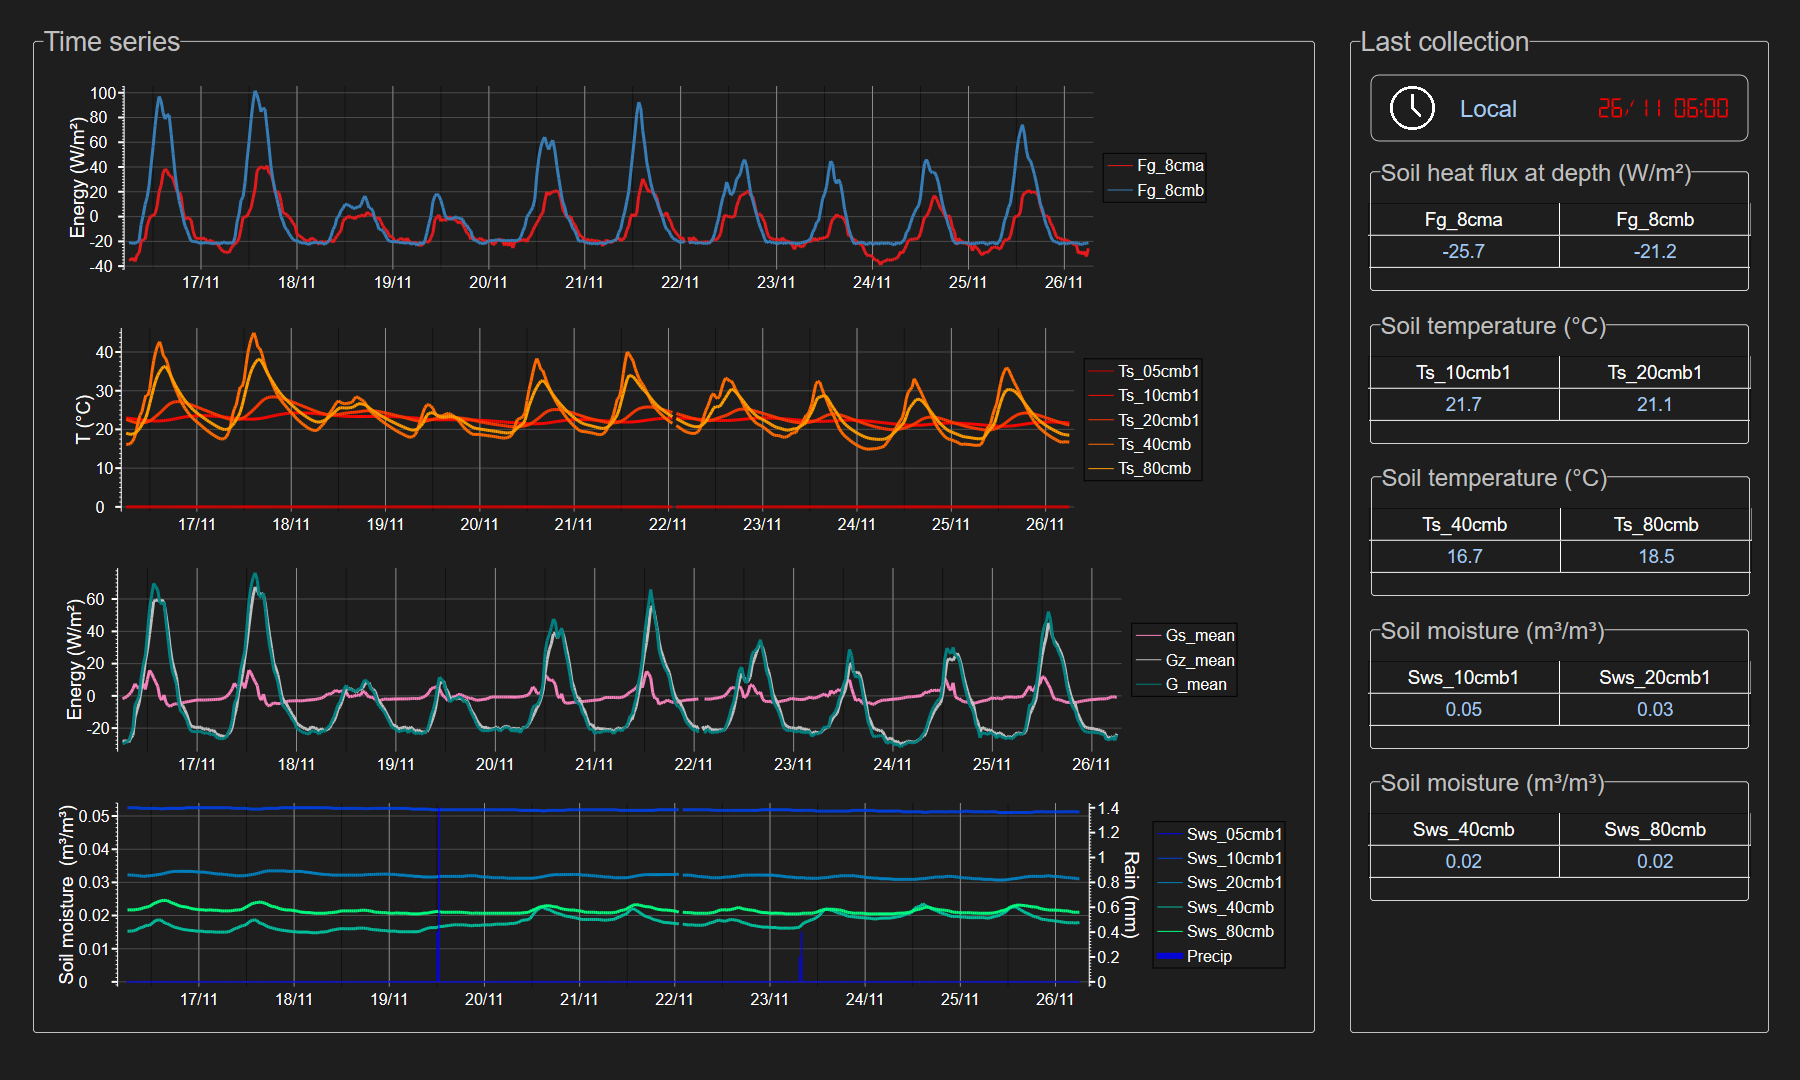Toggle Gs_mean legend entry
Viewport: 1800px width, 1080px height.
click(1199, 636)
